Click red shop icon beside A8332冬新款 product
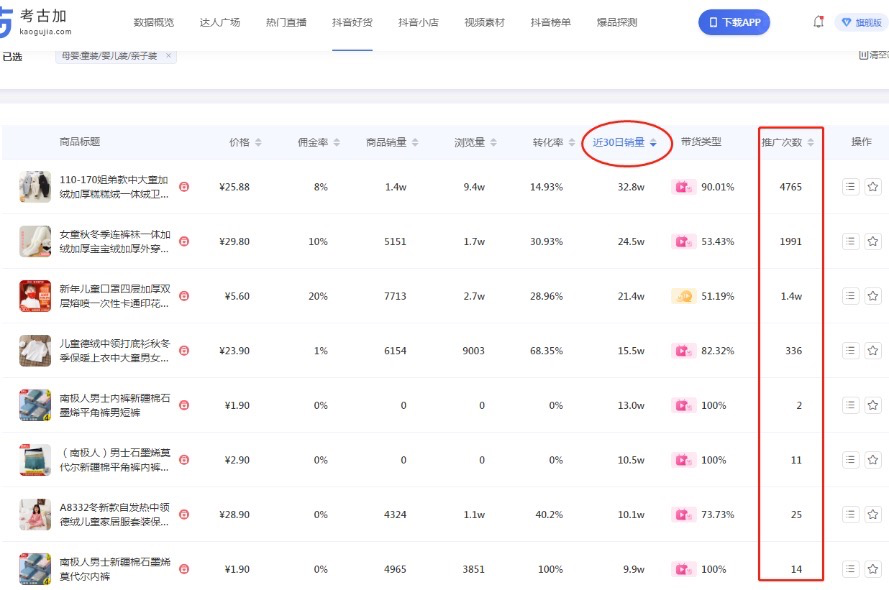This screenshot has height=590, width=889. click(x=184, y=514)
